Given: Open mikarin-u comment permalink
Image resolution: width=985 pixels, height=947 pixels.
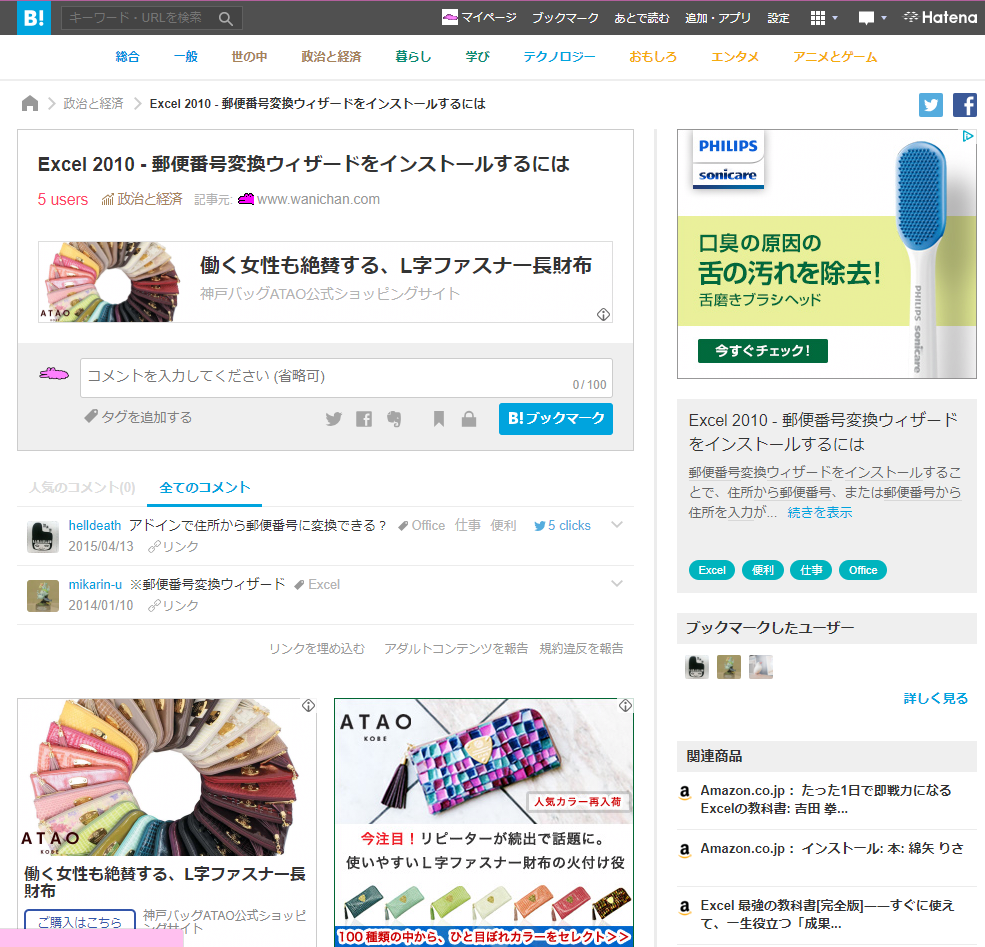Looking at the screenshot, I should [x=173, y=605].
